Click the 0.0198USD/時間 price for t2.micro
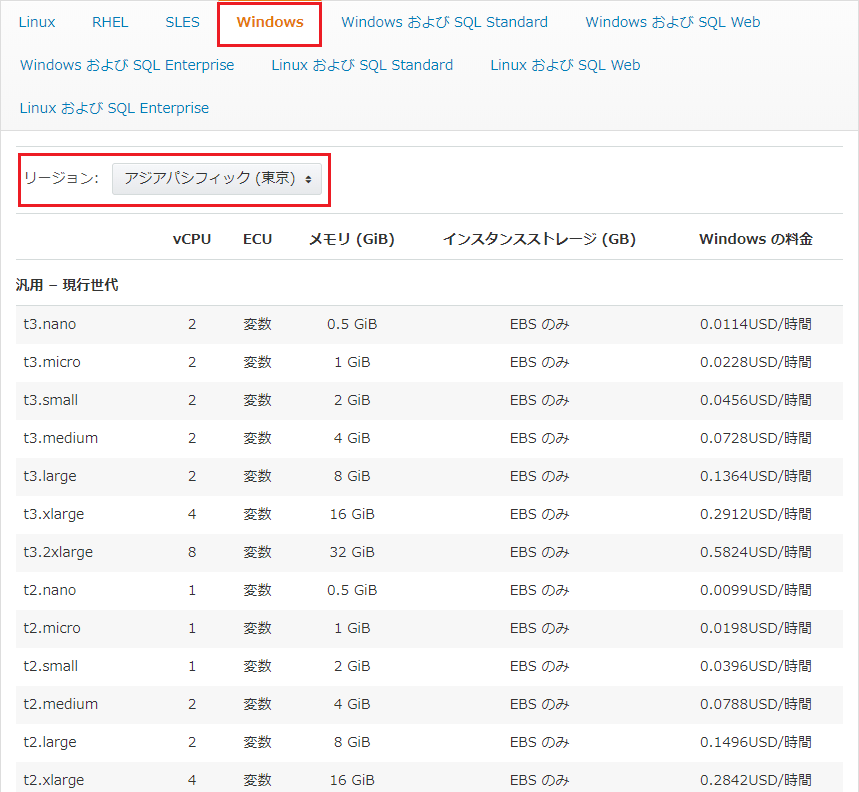859x792 pixels. tap(755, 628)
